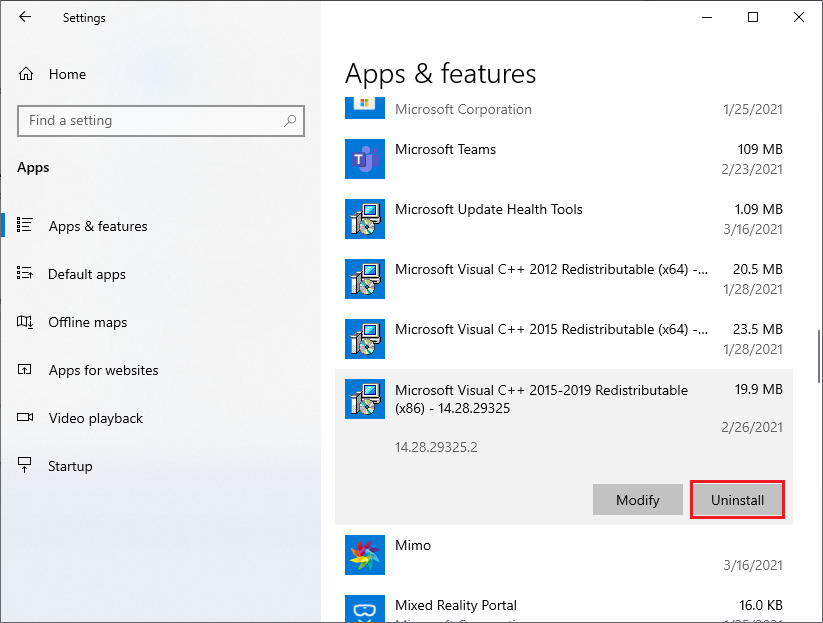Select the Default apps sidebar icon
The image size is (823, 623).
pyautogui.click(x=25, y=274)
